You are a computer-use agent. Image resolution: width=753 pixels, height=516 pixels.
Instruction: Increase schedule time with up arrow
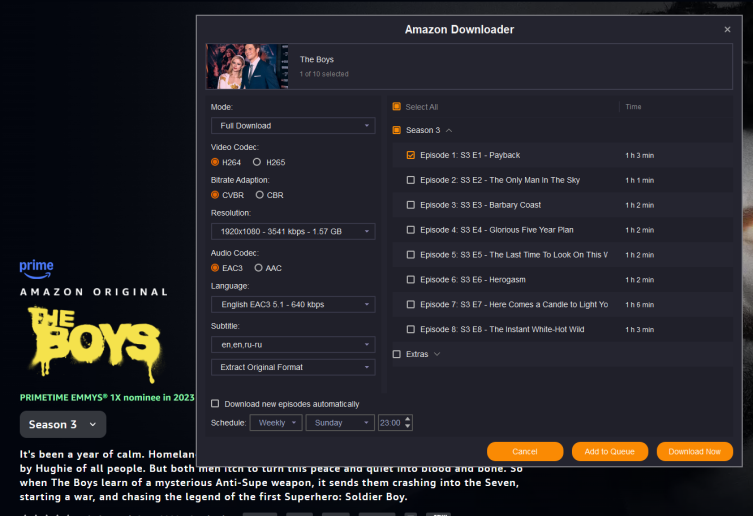pos(408,419)
